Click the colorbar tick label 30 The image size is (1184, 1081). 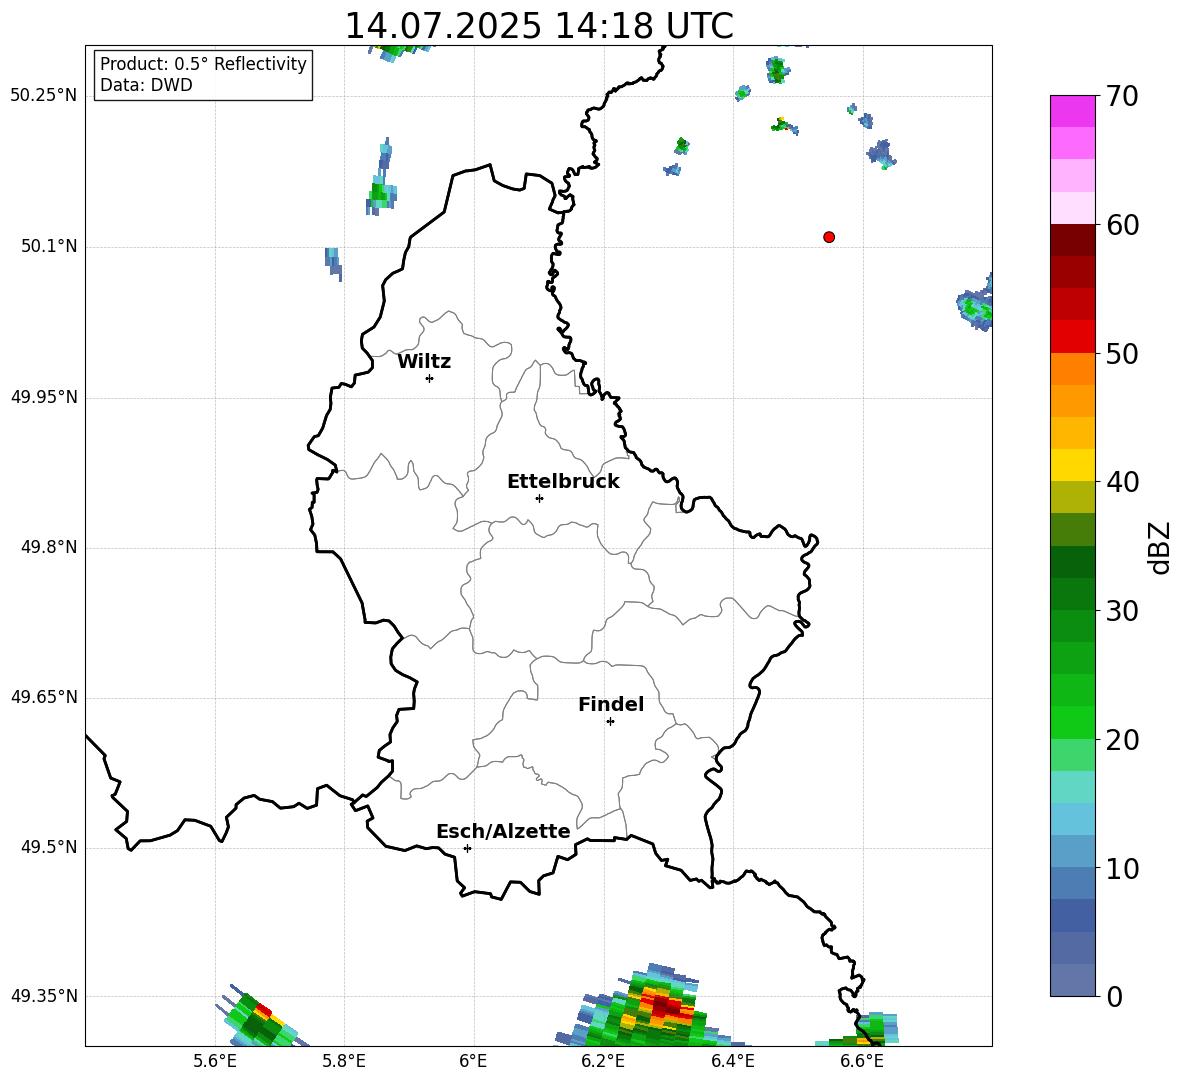1122,611
